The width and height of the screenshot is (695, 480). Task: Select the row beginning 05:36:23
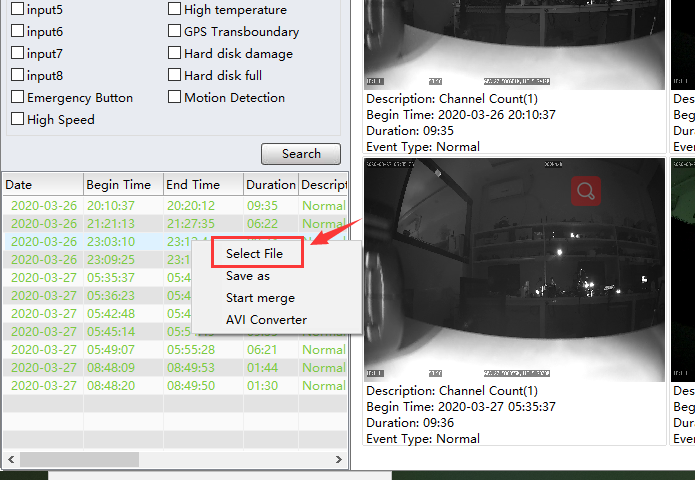(x=98, y=296)
